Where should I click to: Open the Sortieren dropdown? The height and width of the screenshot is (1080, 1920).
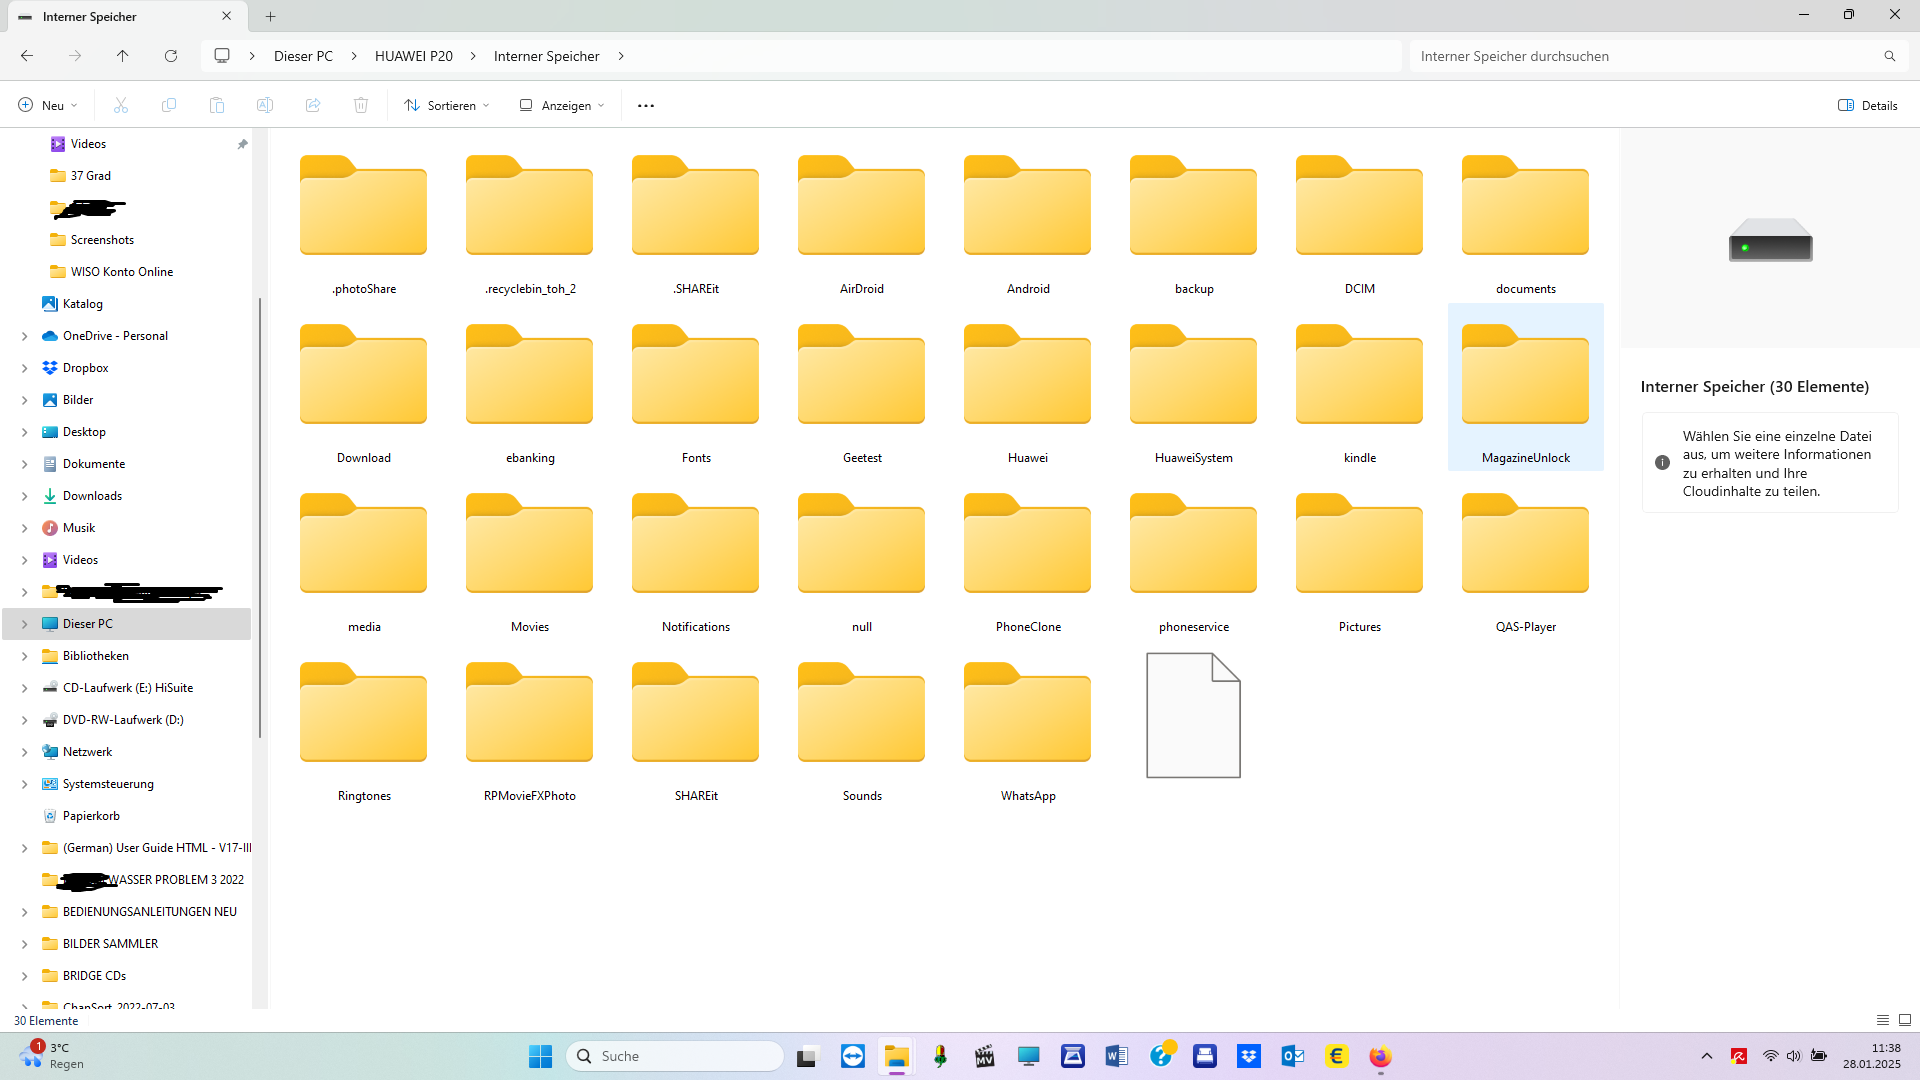coord(447,105)
